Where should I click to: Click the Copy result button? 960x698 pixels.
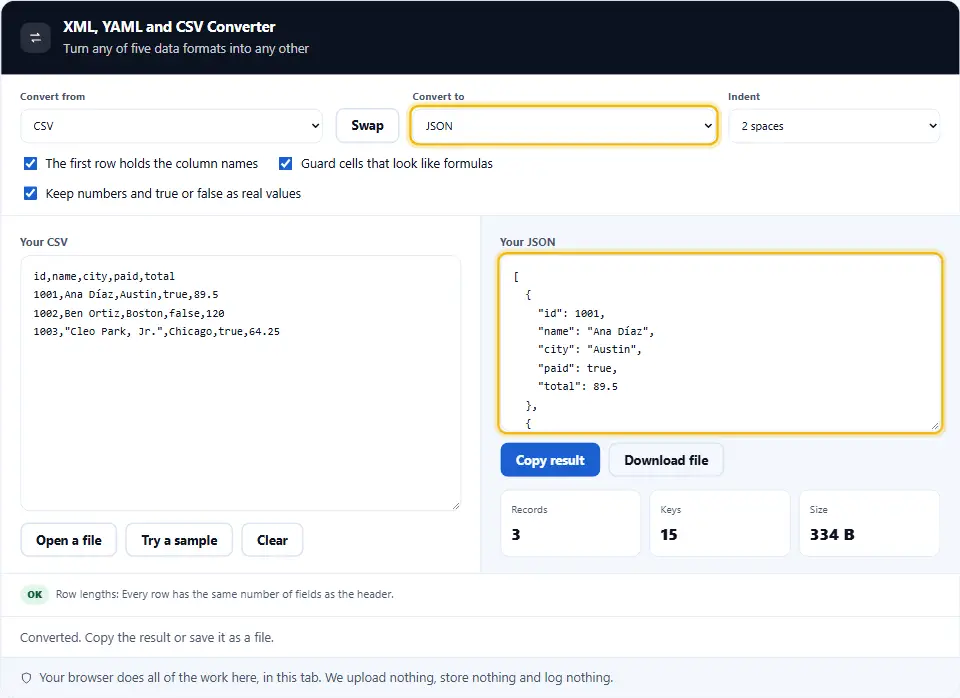[550, 460]
